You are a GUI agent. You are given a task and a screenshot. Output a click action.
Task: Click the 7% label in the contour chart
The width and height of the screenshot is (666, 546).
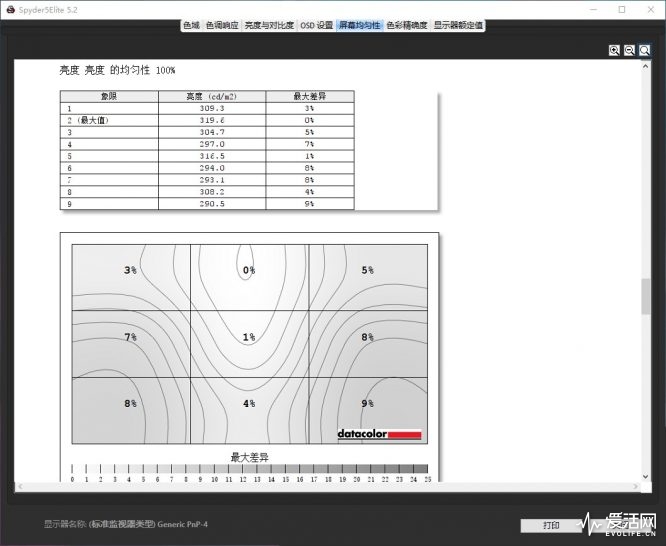pyautogui.click(x=130, y=337)
